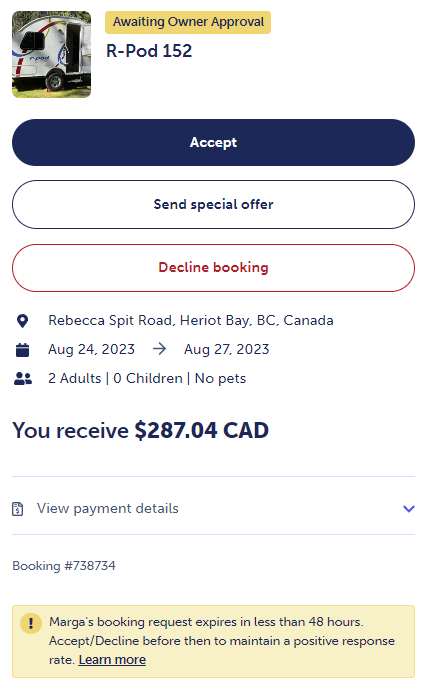432x694 pixels.
Task: Click the yellow warning exclamation icon
Action: point(31,623)
